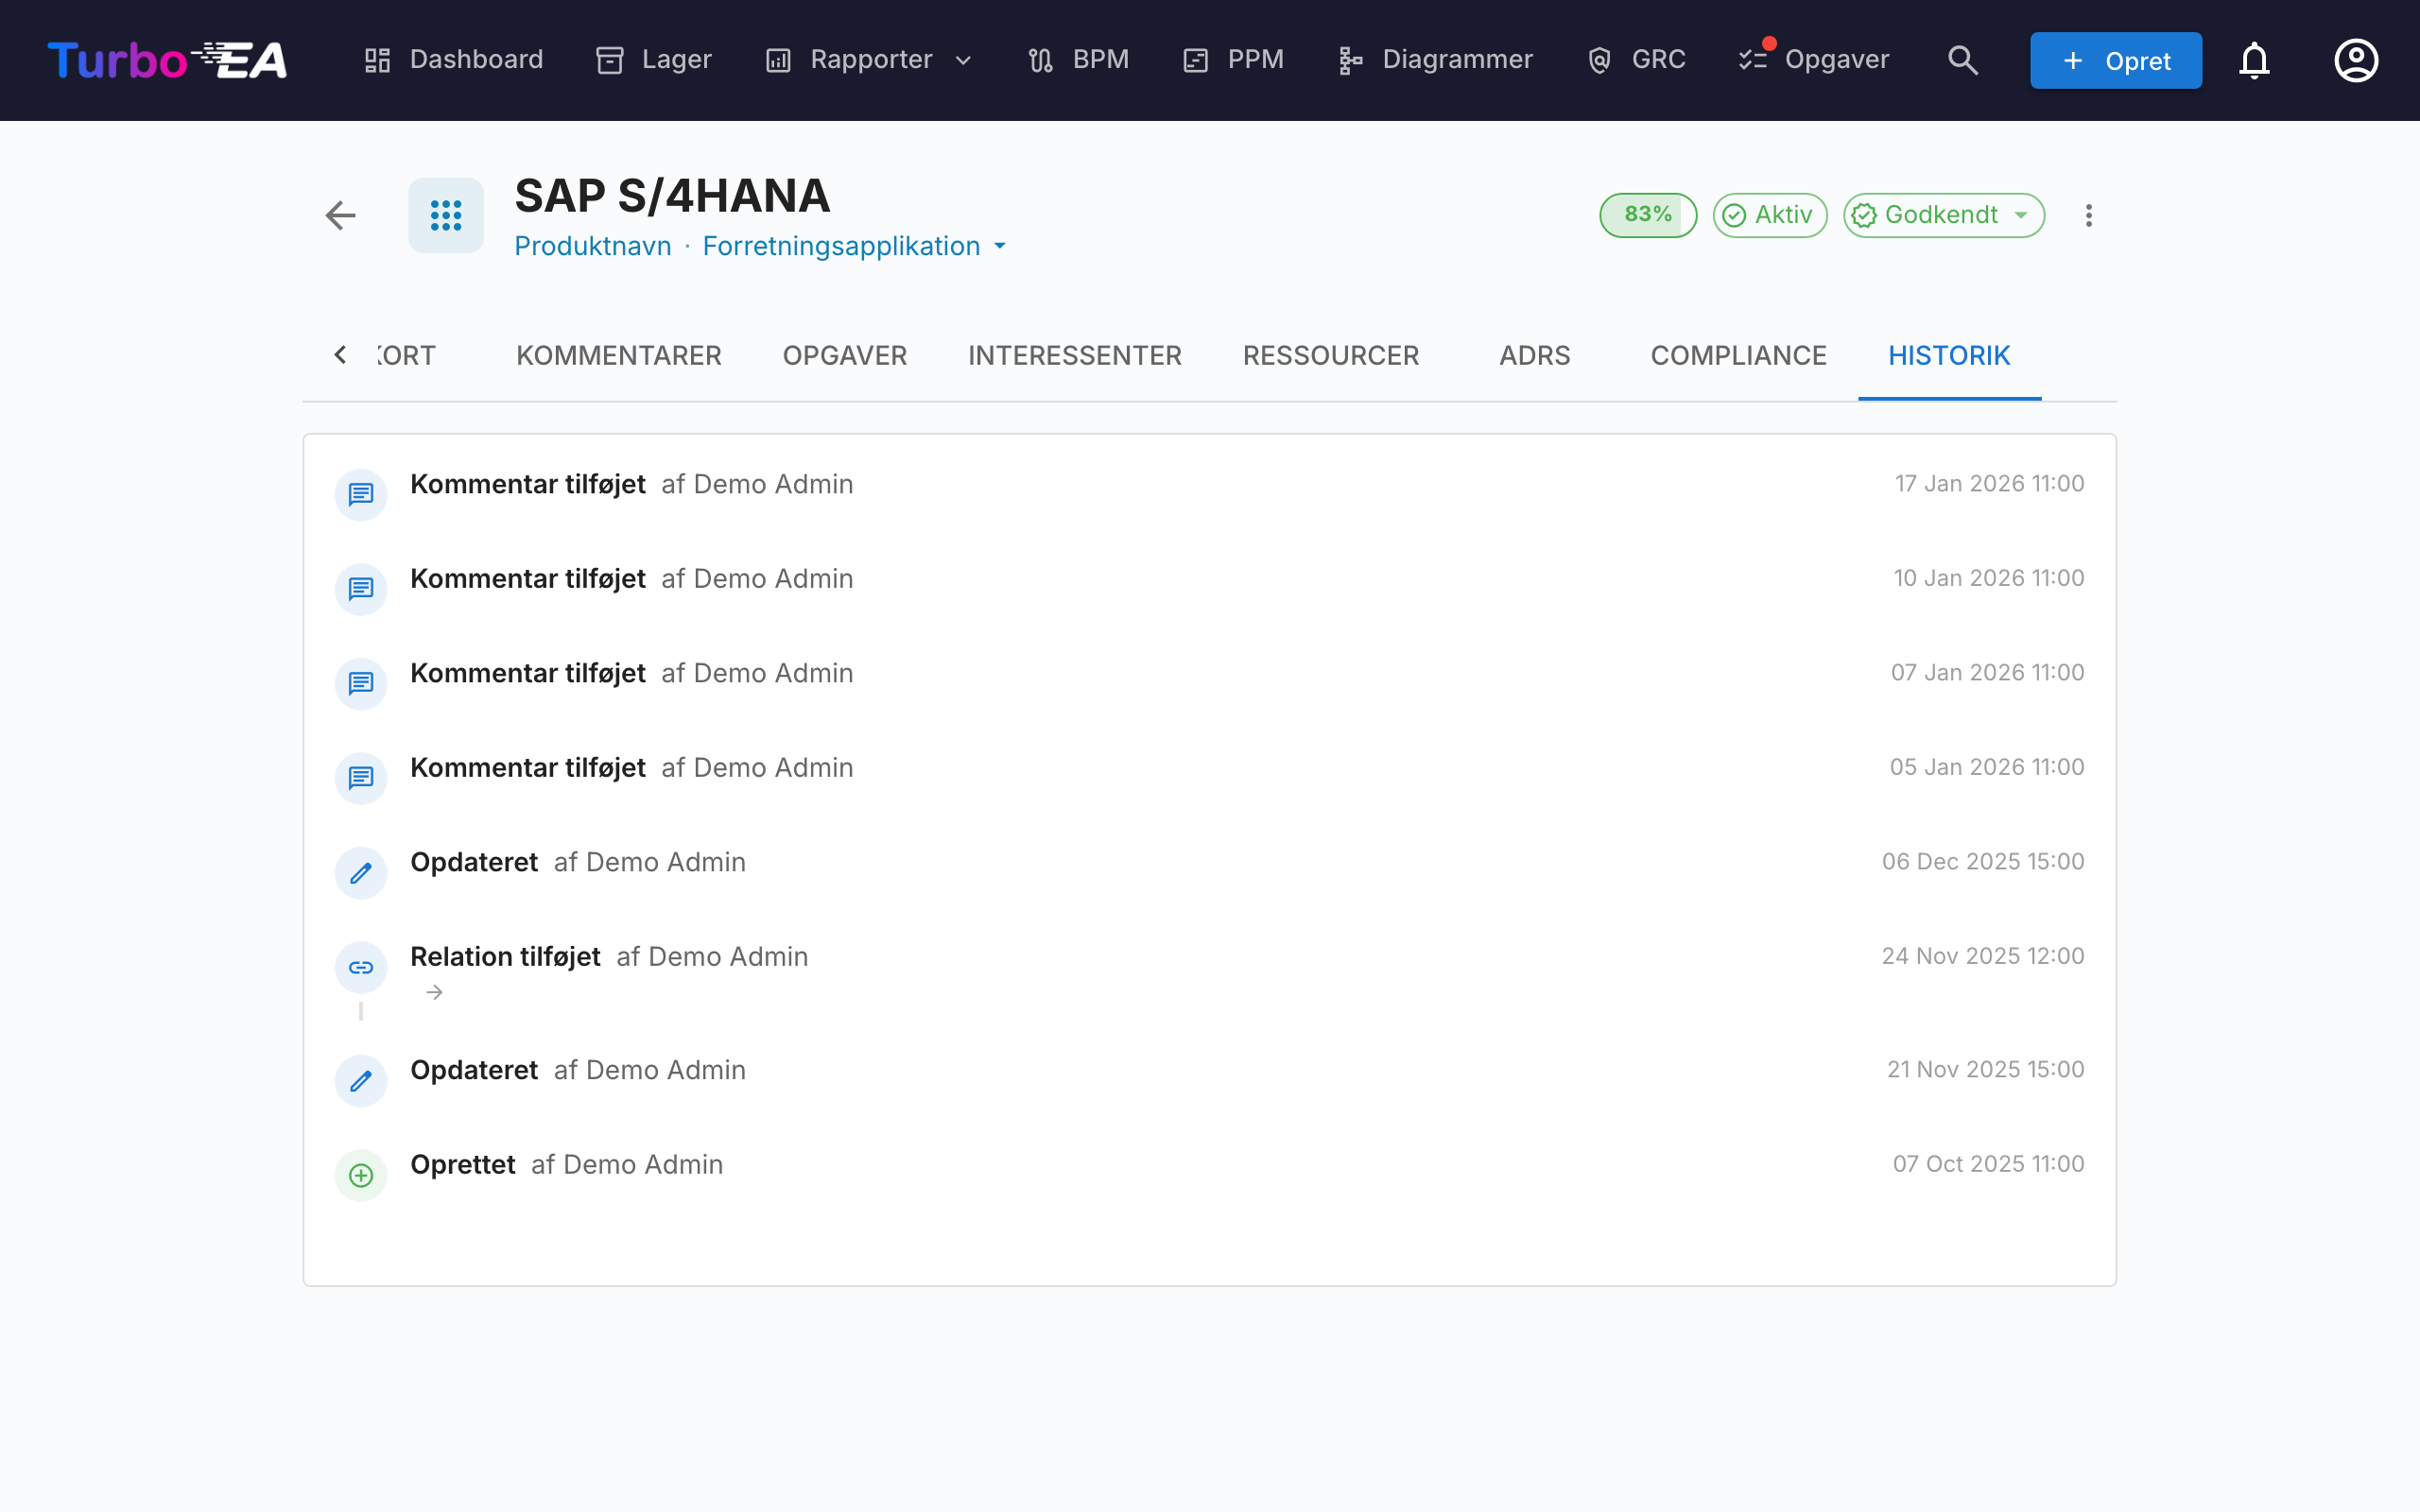Image resolution: width=2420 pixels, height=1512 pixels.
Task: Click the 07 Oct 2025 11:00 timestamp
Action: 1988,1164
